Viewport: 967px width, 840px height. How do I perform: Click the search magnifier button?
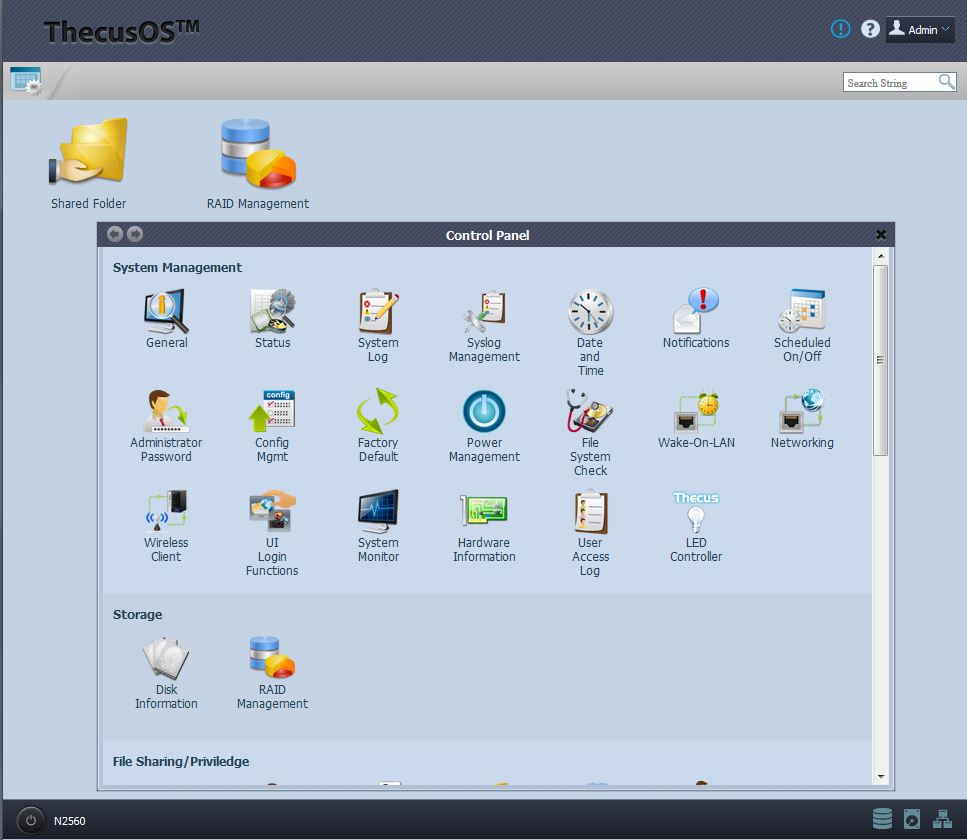tap(947, 82)
